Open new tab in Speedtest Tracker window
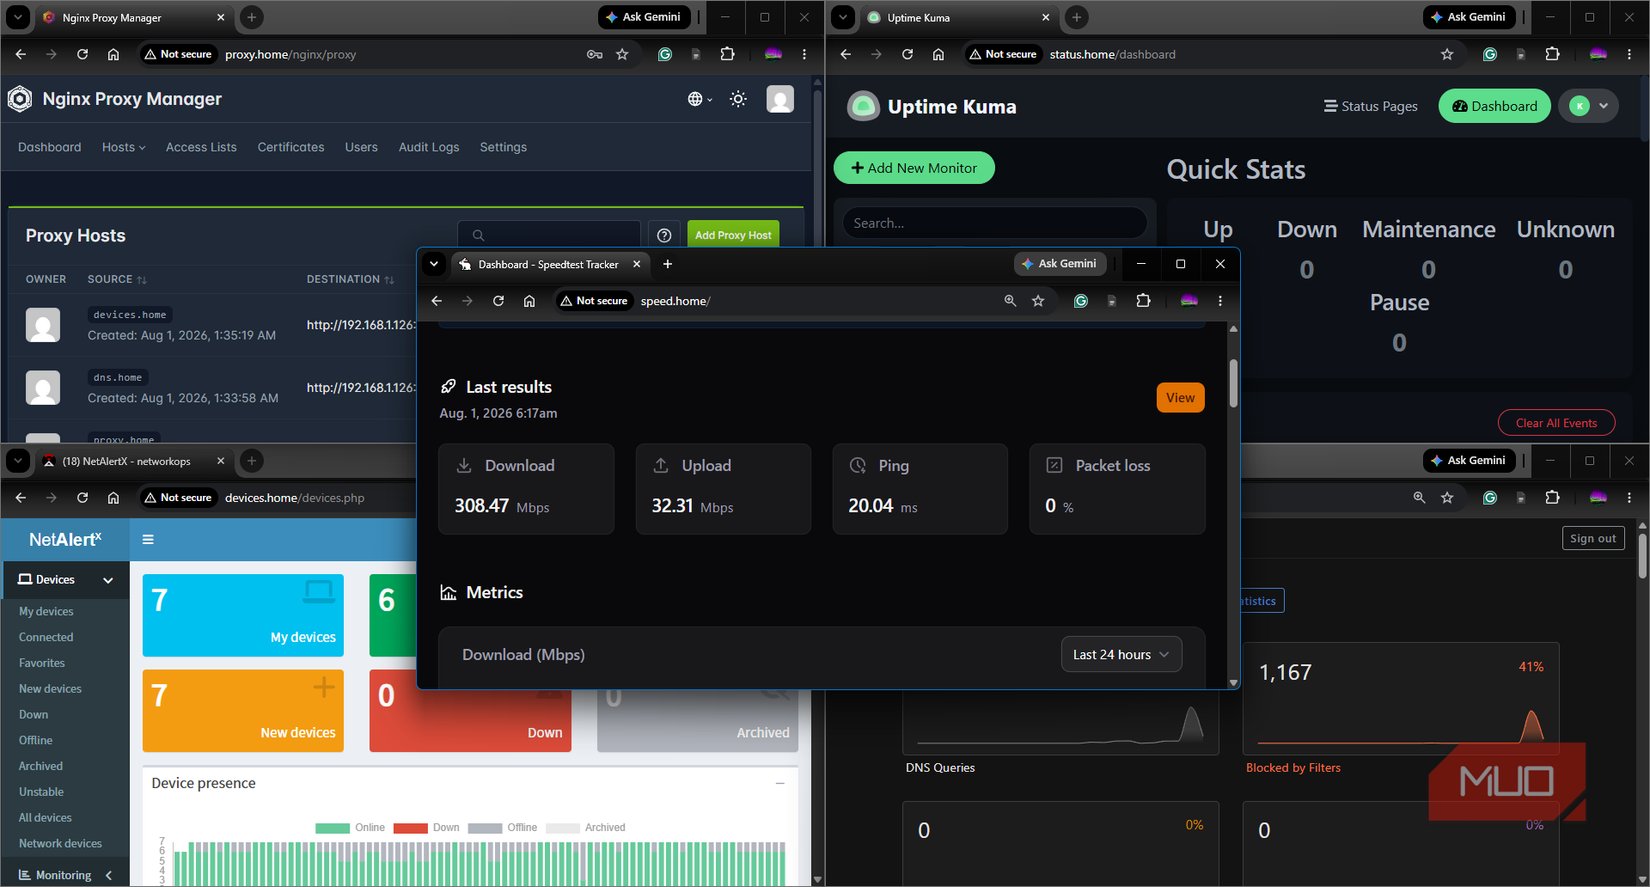Image resolution: width=1650 pixels, height=887 pixels. pos(668,264)
